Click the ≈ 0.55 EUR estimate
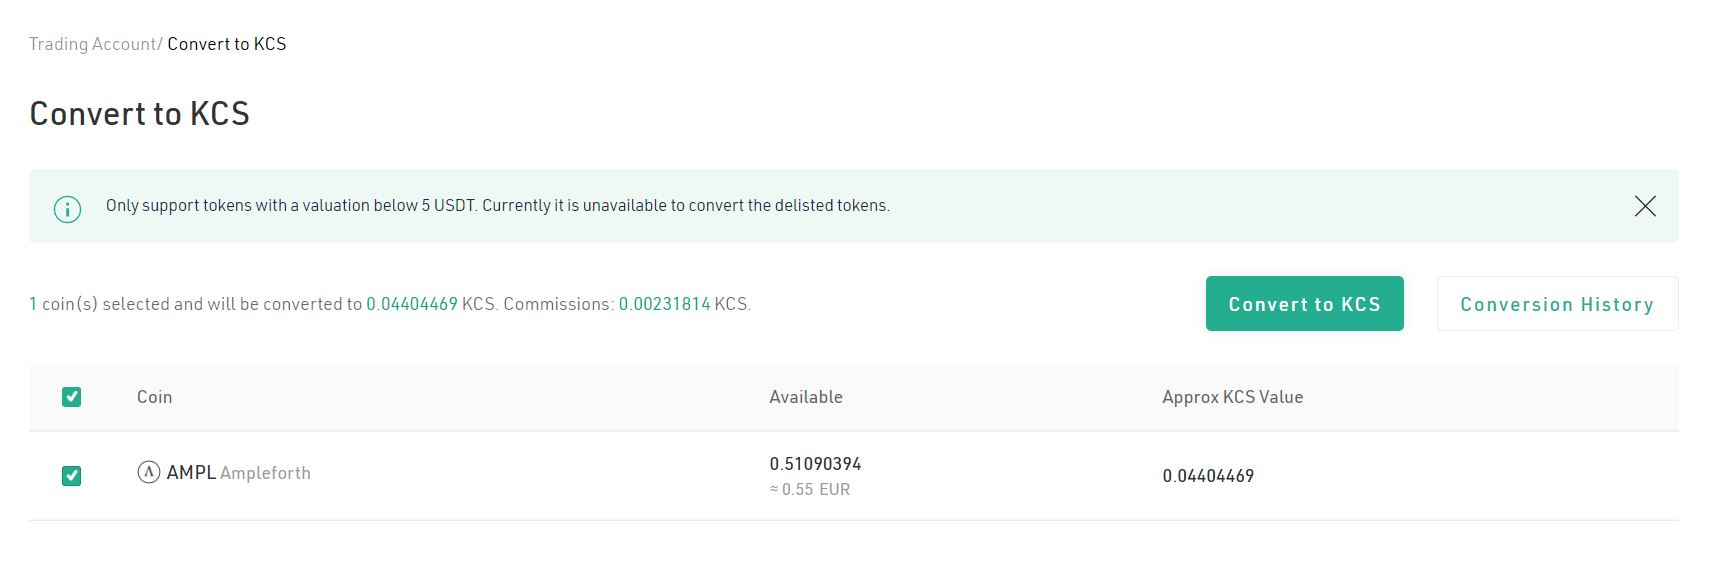The width and height of the screenshot is (1733, 562). pos(809,490)
